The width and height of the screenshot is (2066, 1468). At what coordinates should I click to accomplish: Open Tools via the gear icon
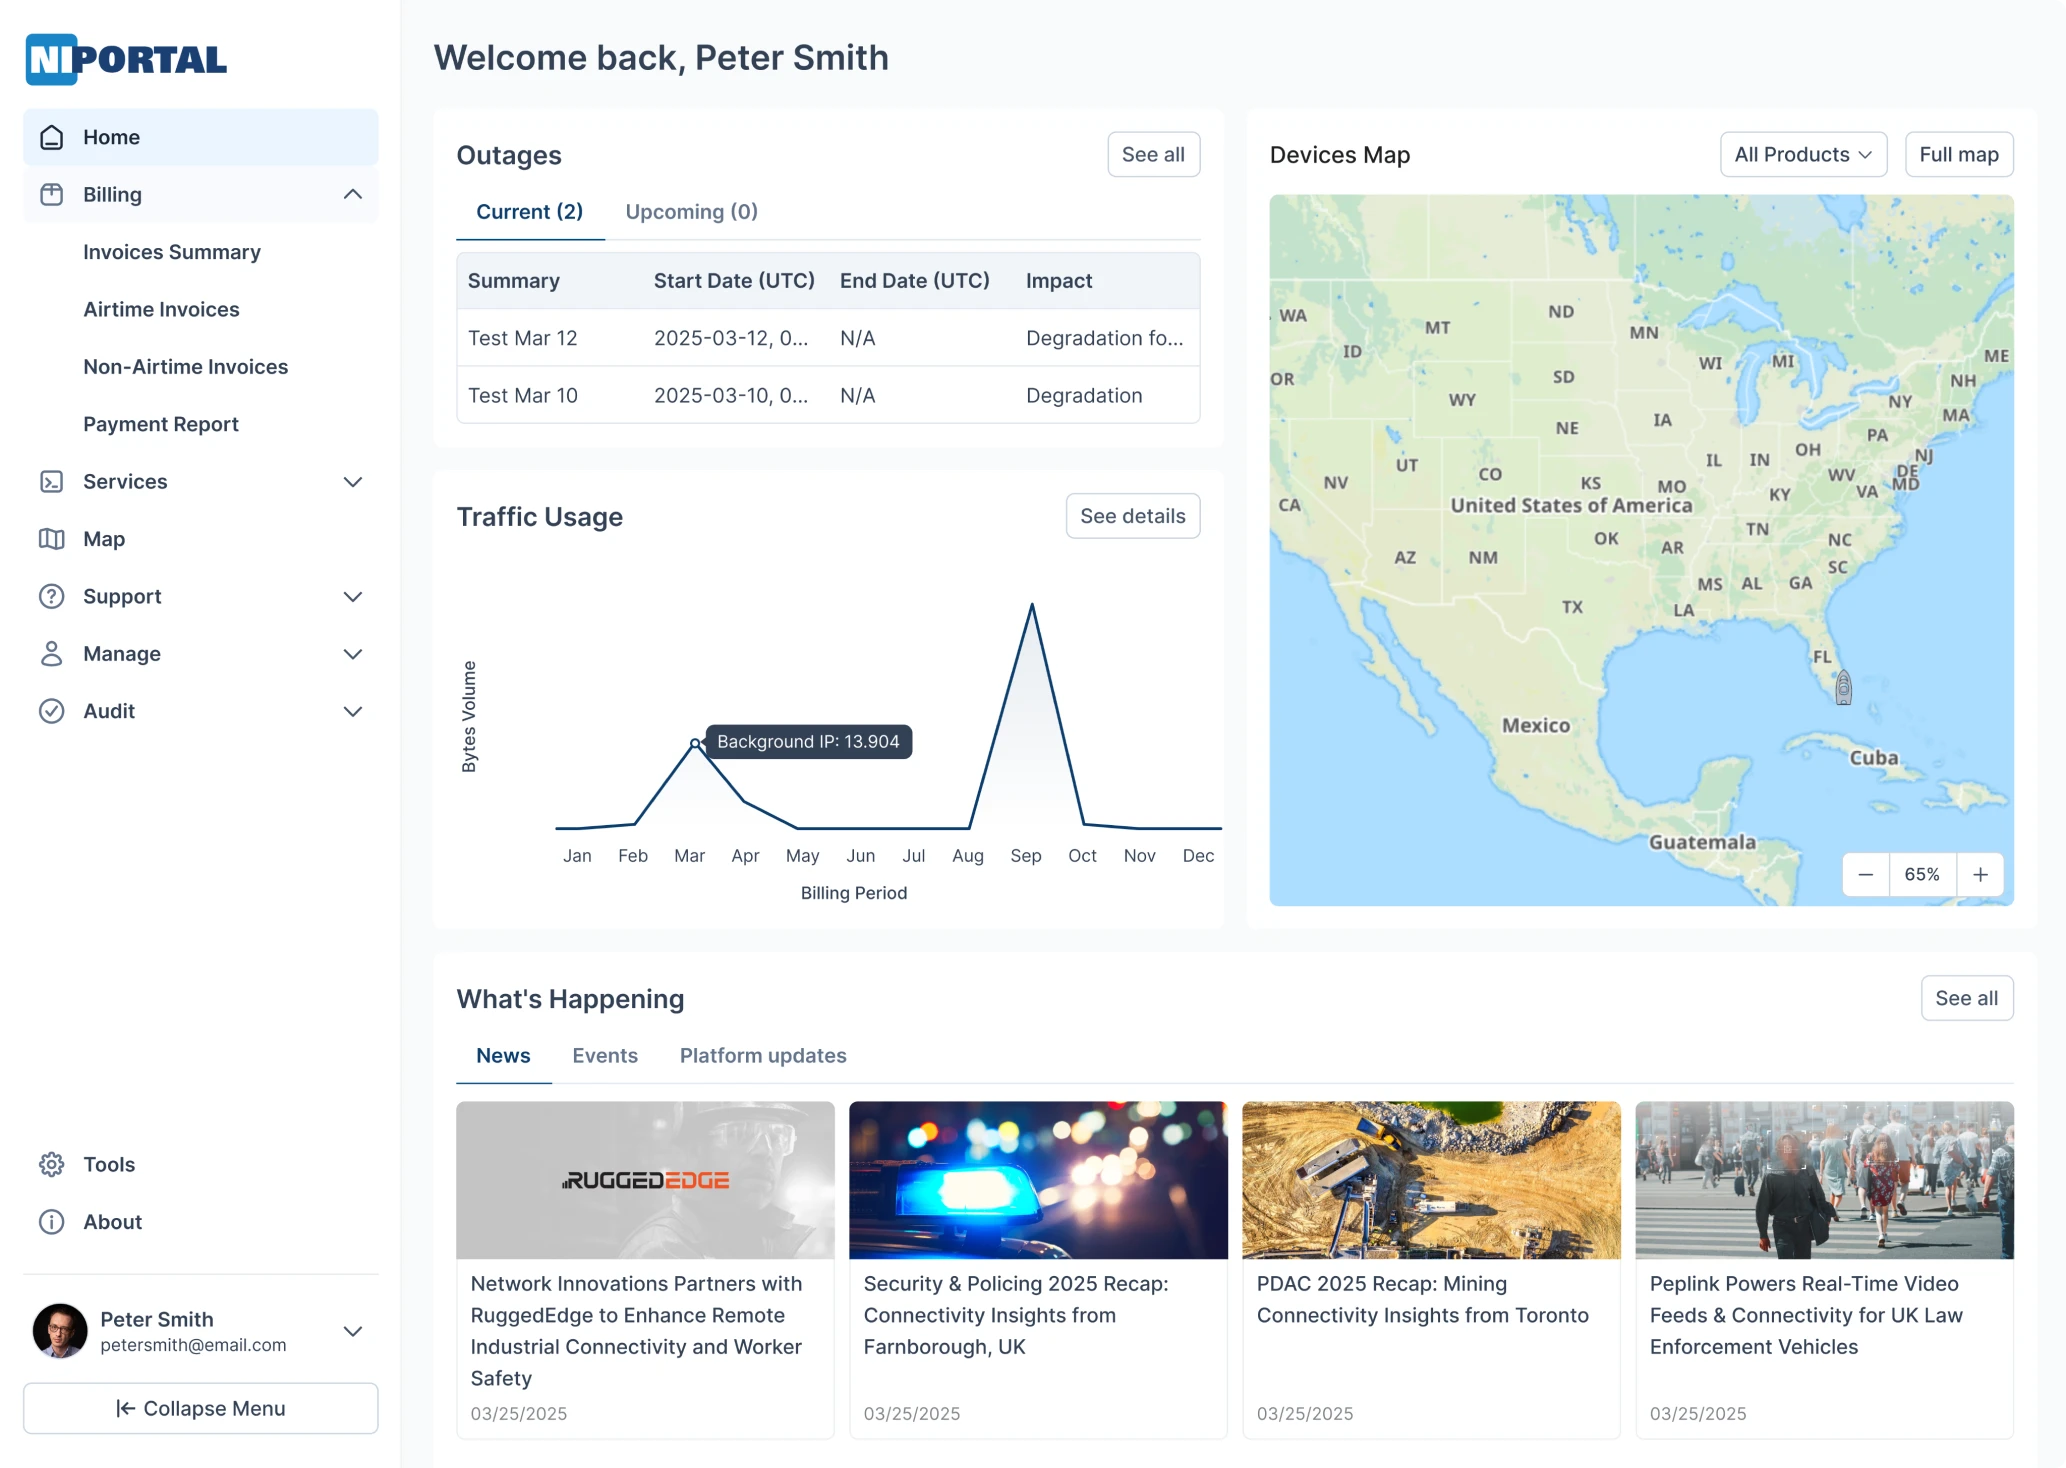coord(51,1164)
